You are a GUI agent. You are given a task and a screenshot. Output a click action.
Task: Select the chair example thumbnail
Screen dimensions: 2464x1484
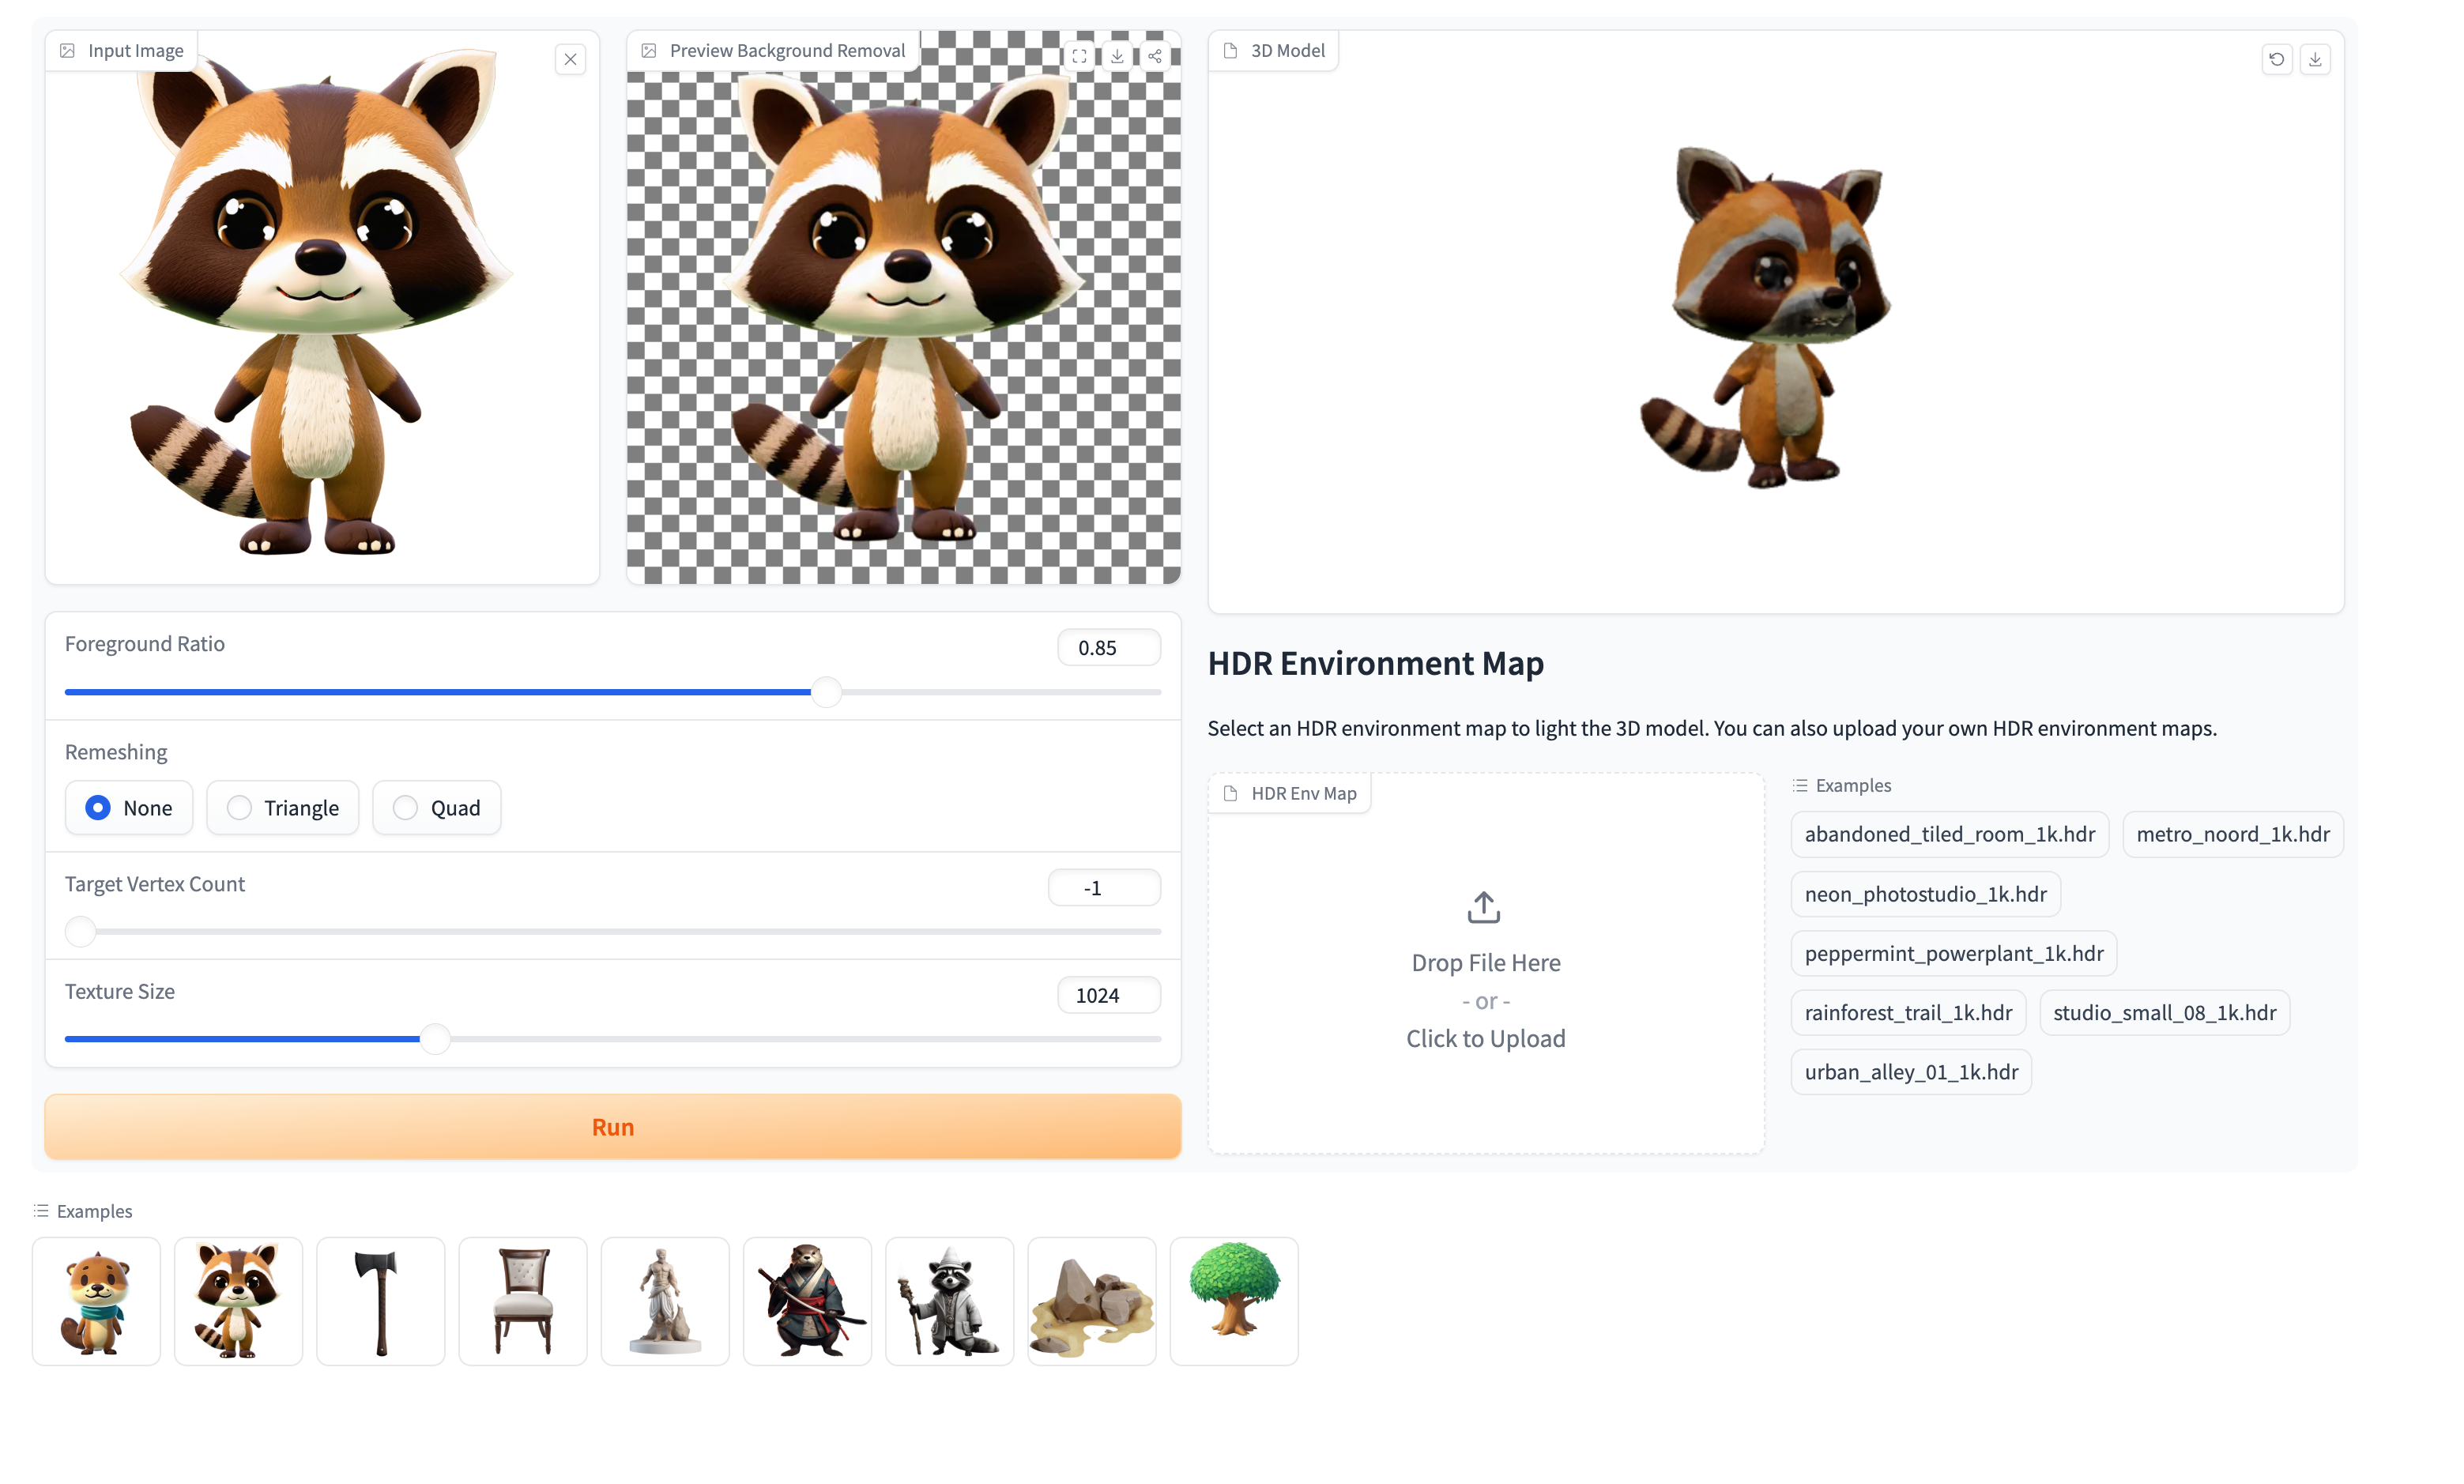click(523, 1301)
